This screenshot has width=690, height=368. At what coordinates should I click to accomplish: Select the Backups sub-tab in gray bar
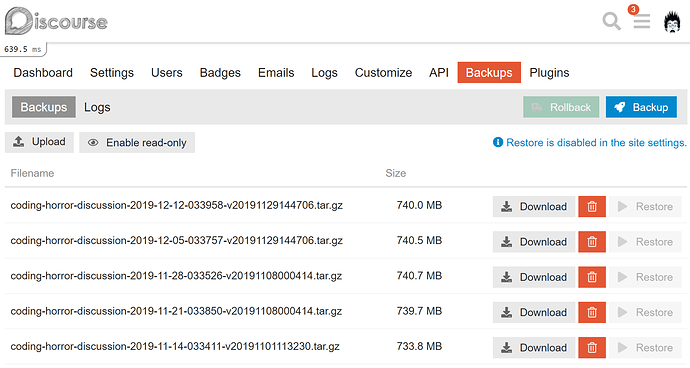(44, 107)
